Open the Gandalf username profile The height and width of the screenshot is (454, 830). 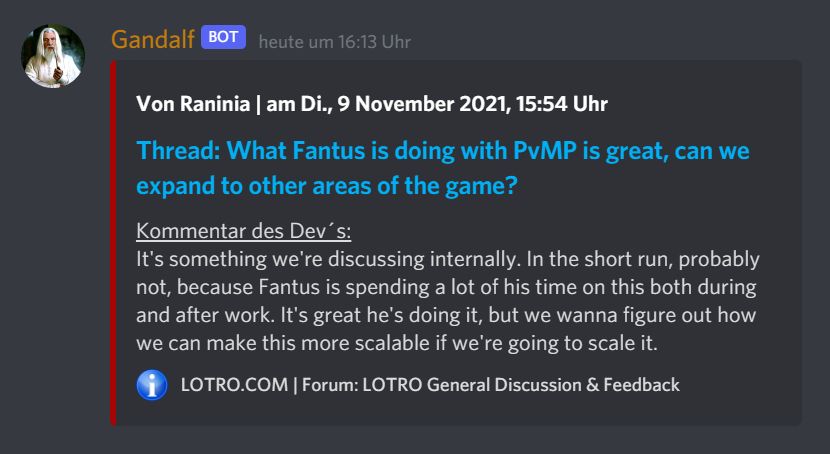tap(152, 39)
